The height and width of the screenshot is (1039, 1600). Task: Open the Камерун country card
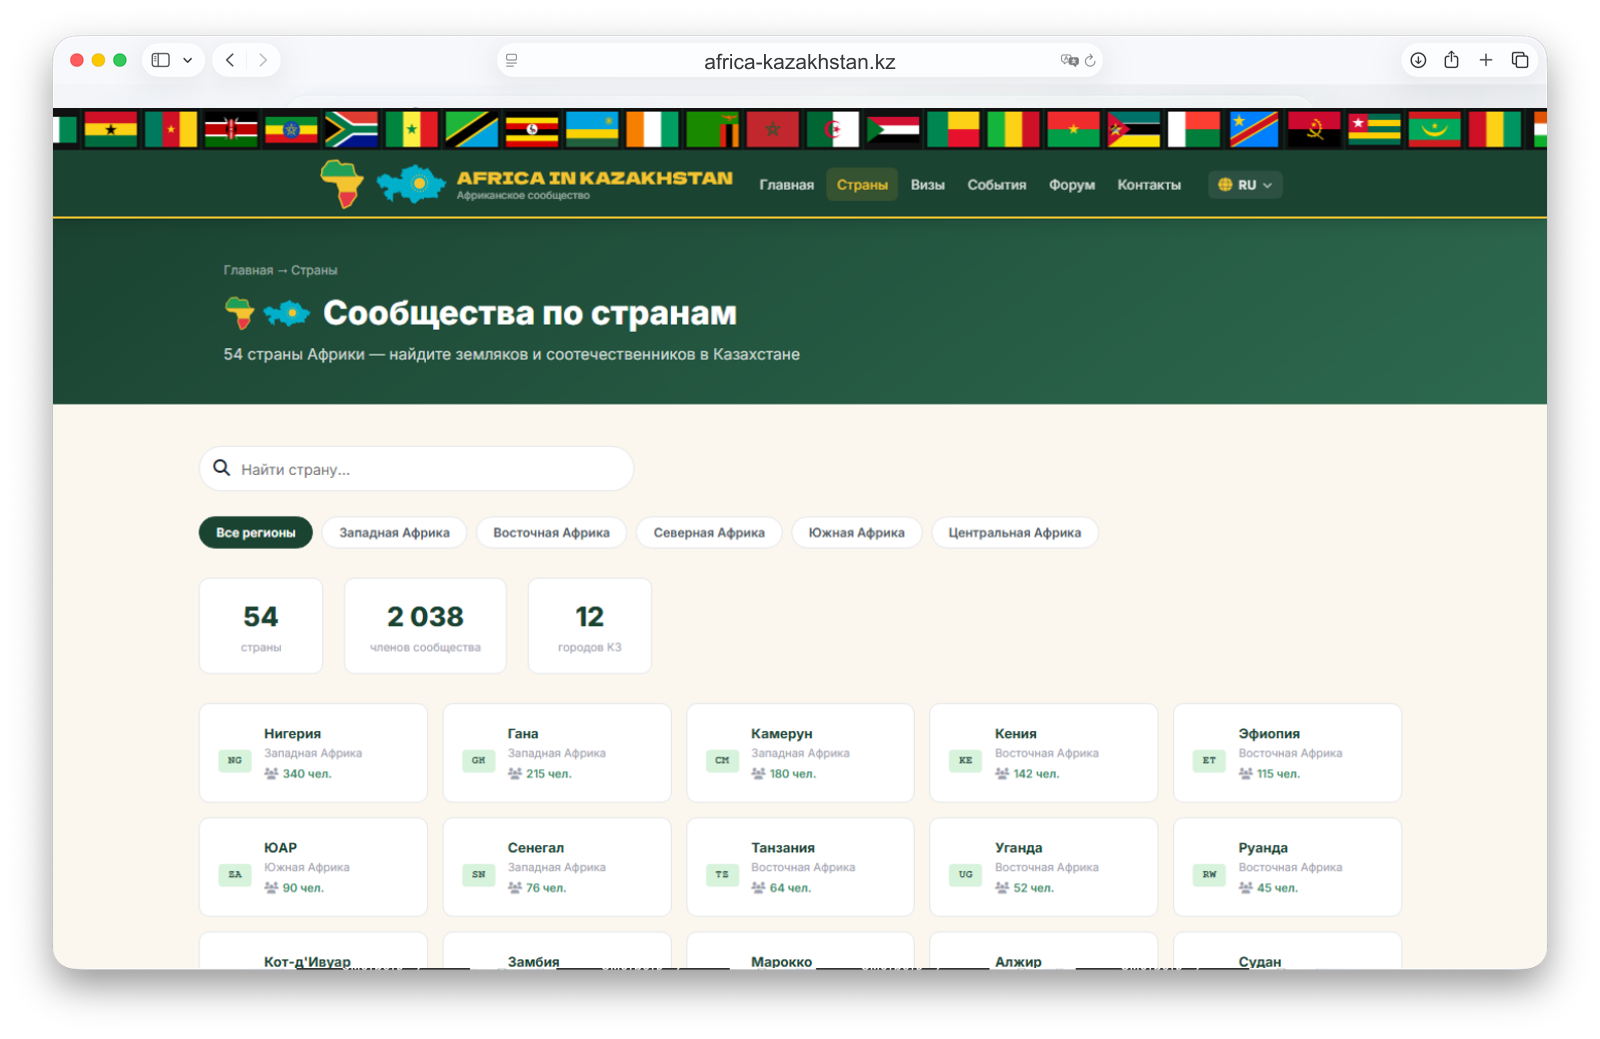pos(800,753)
